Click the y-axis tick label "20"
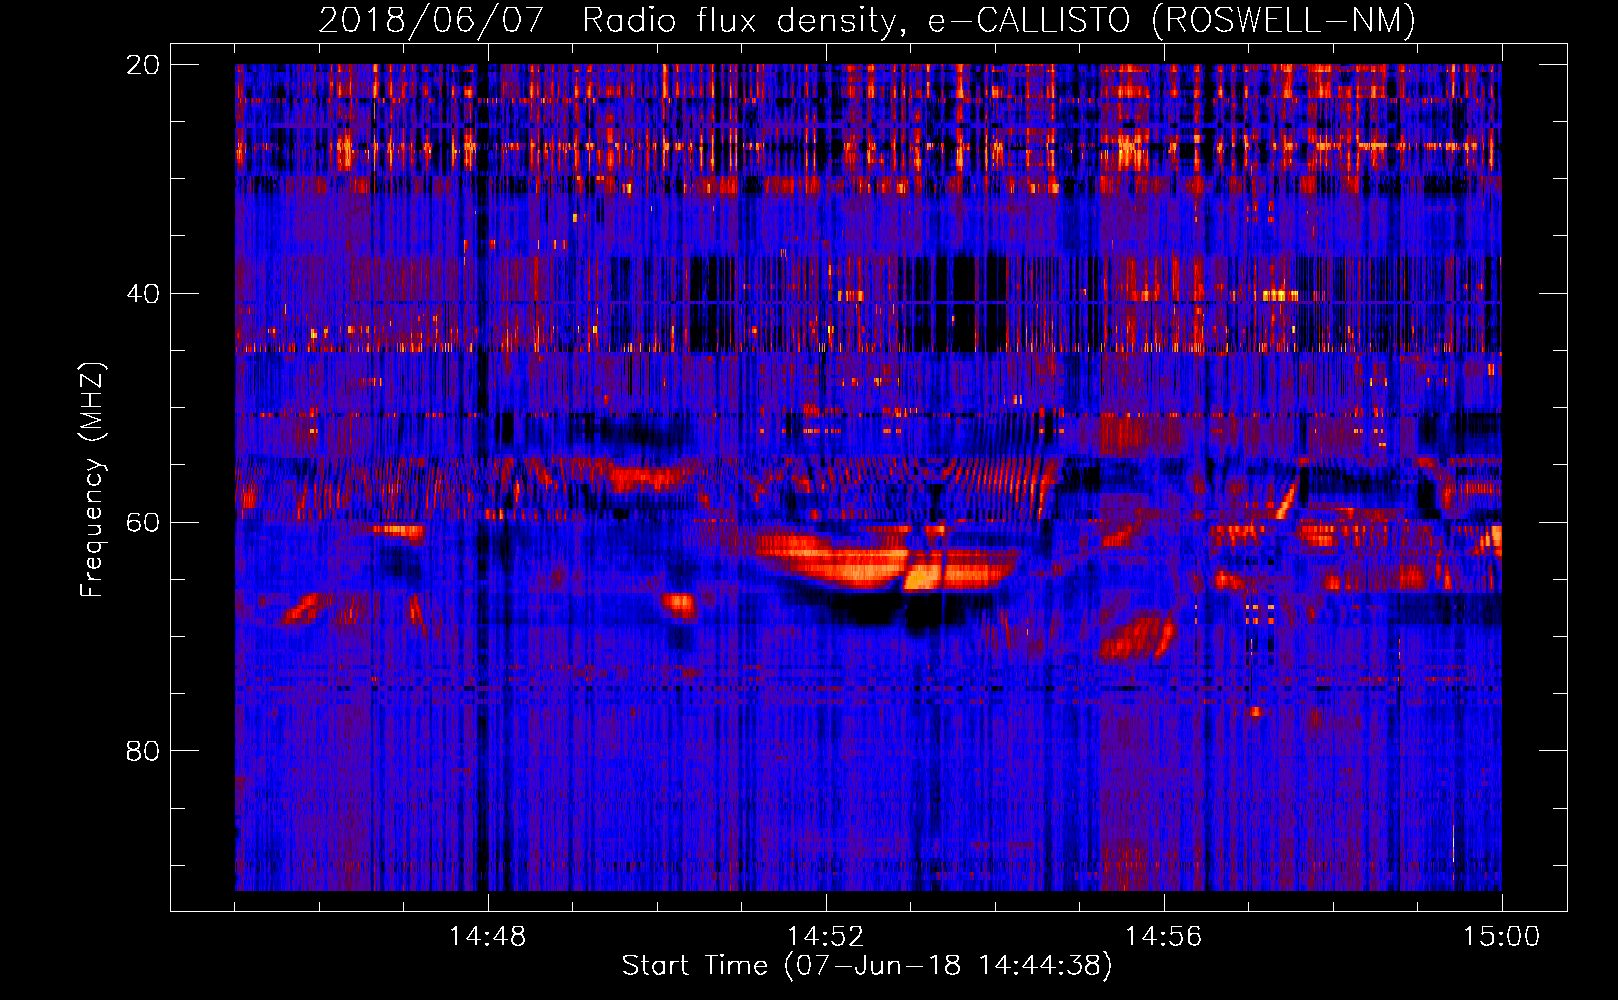 (143, 65)
